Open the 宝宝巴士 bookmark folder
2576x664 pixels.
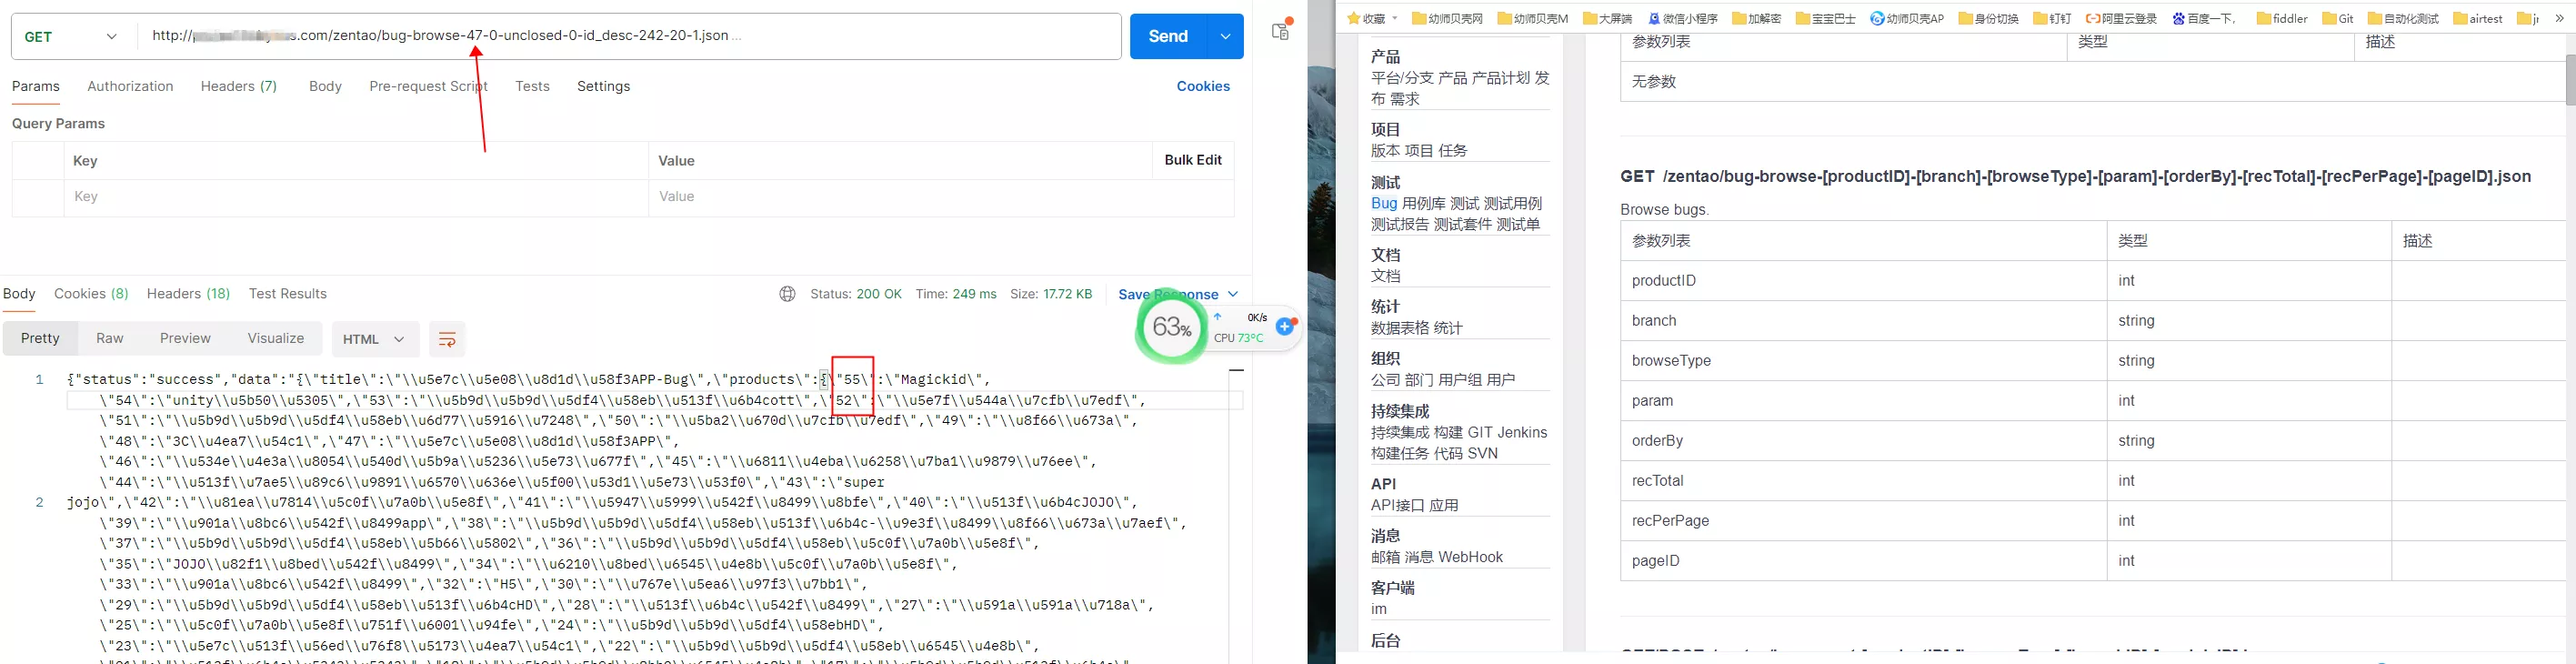[1826, 18]
